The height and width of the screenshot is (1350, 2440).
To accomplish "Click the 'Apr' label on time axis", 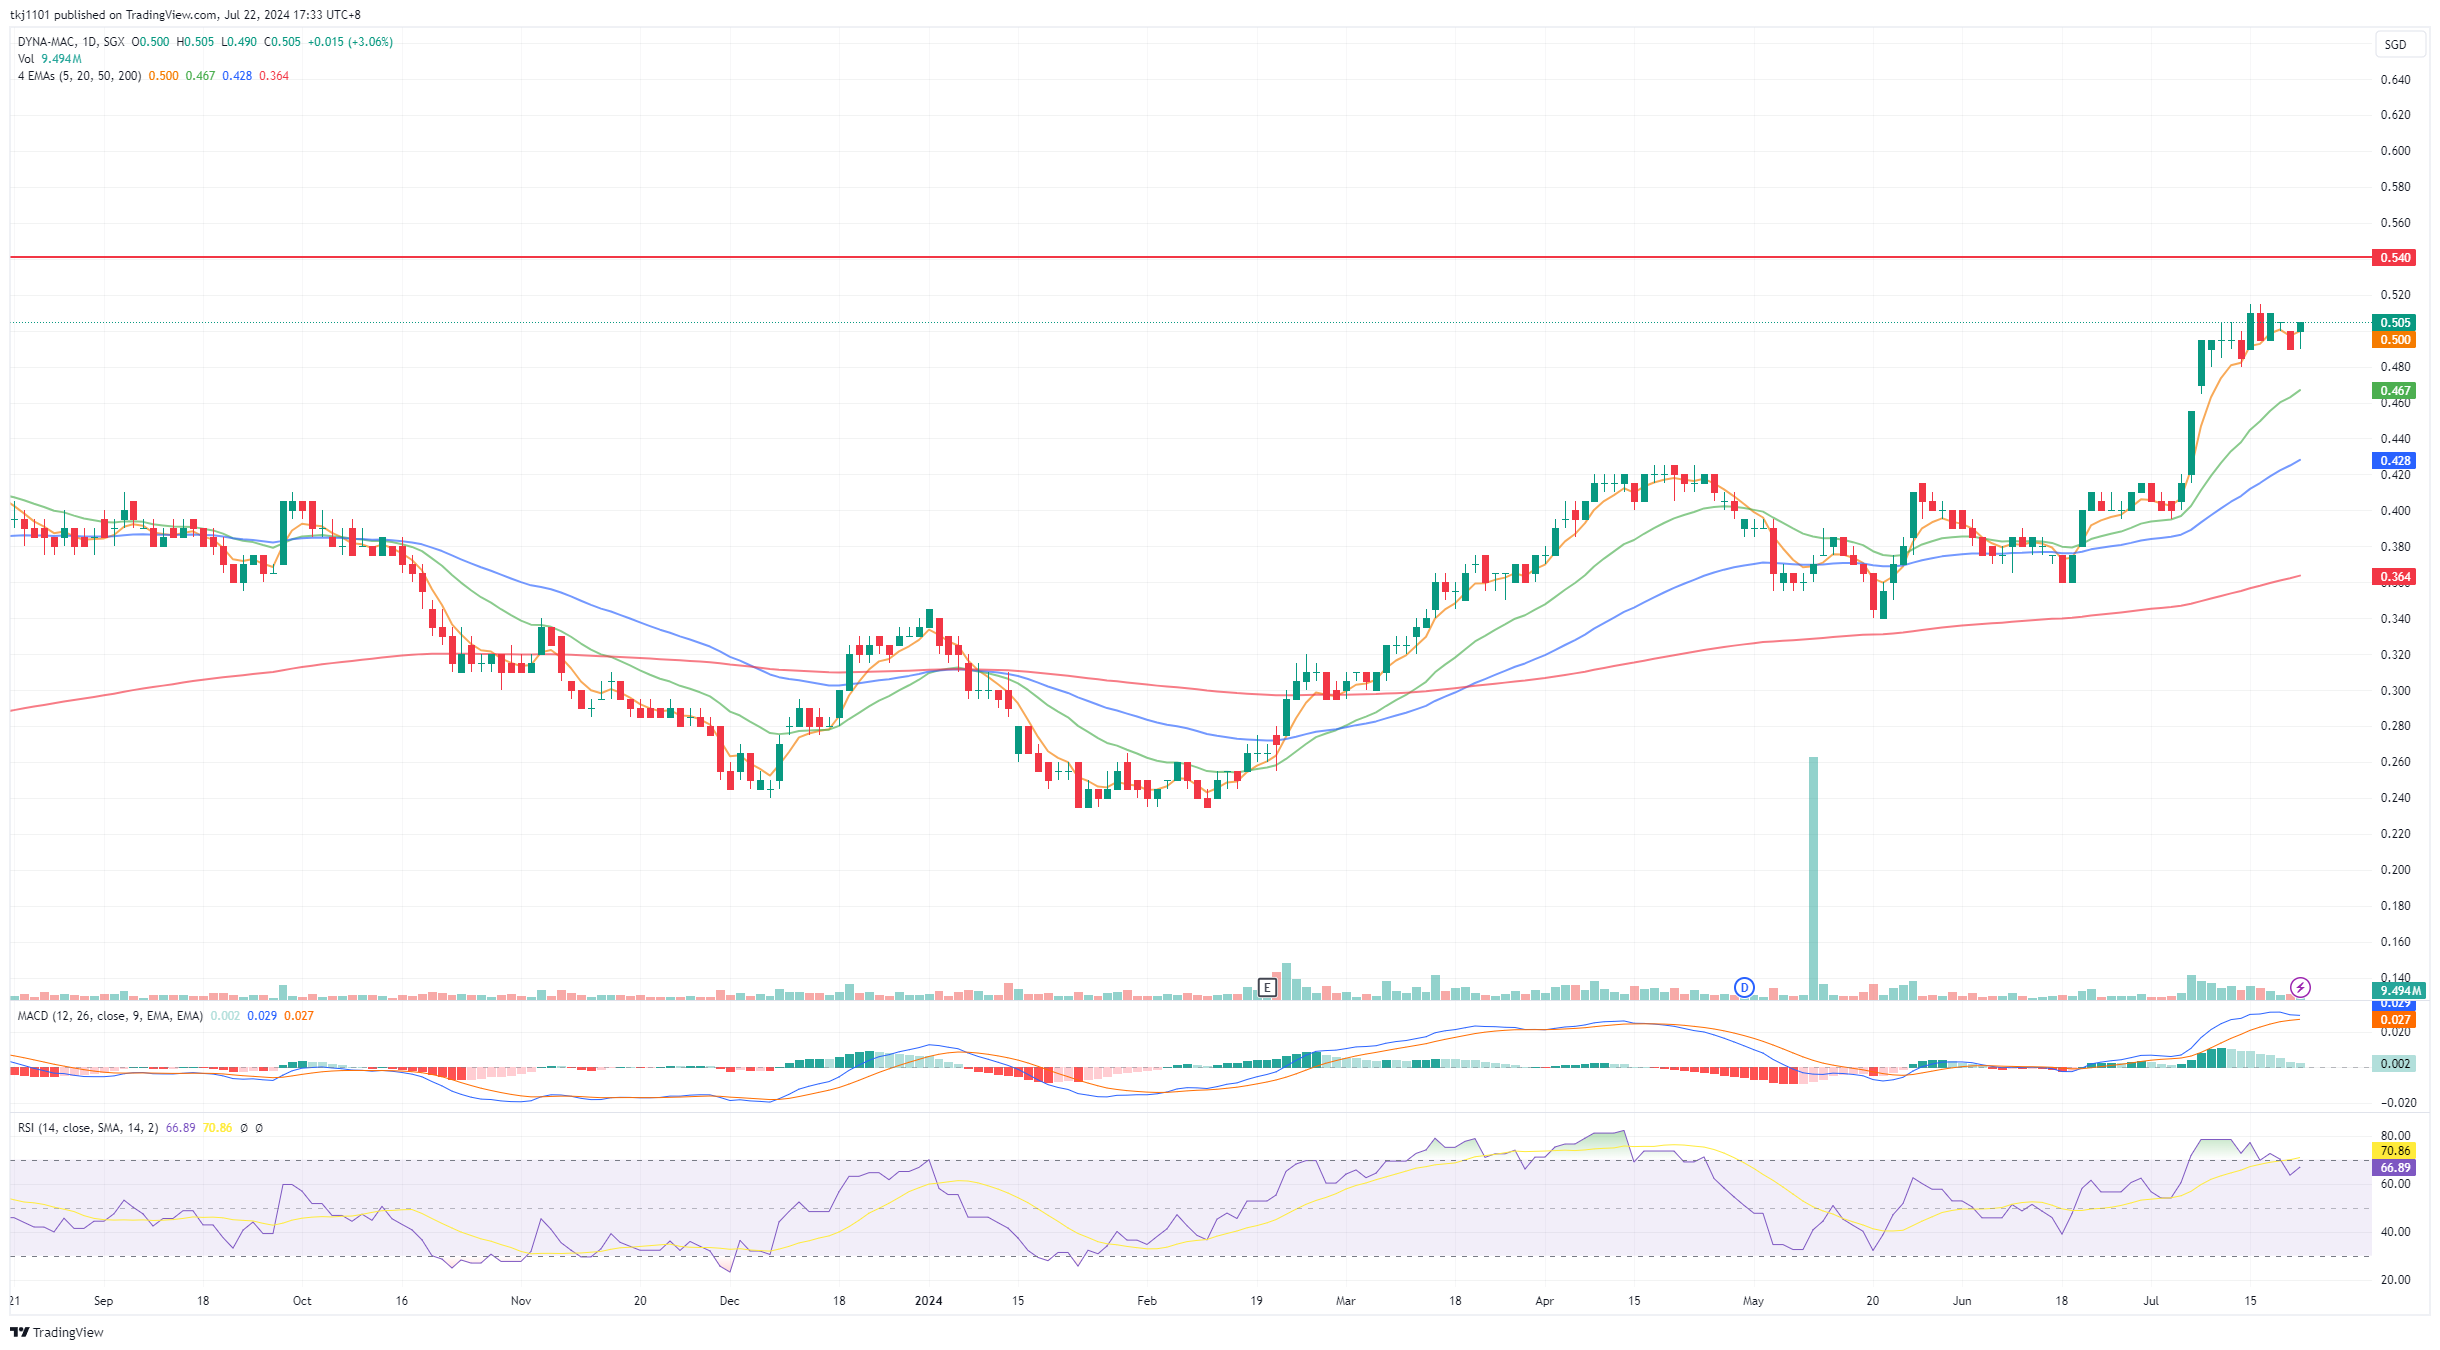I will [1544, 1301].
